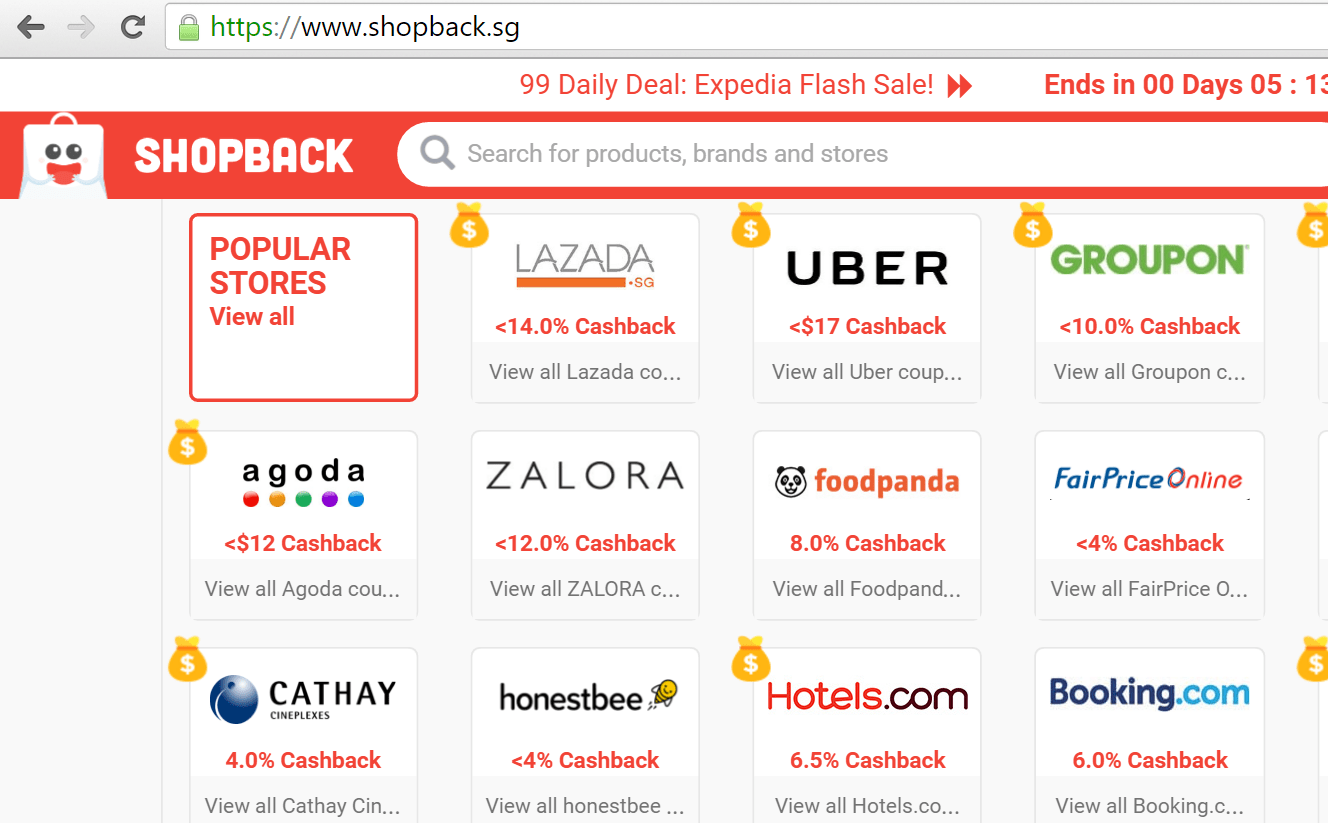Reload the page using the refresh icon
1328x823 pixels.
point(133,27)
